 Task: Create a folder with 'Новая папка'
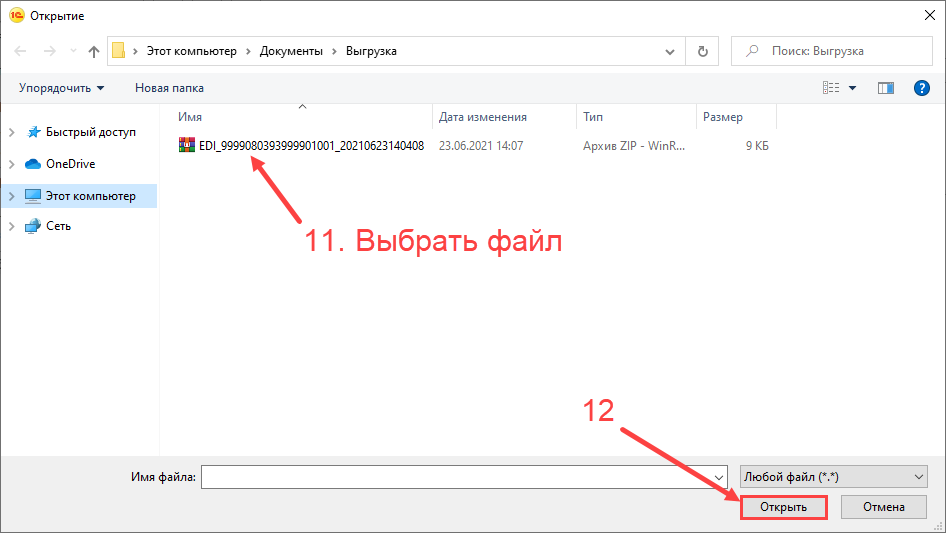click(169, 88)
